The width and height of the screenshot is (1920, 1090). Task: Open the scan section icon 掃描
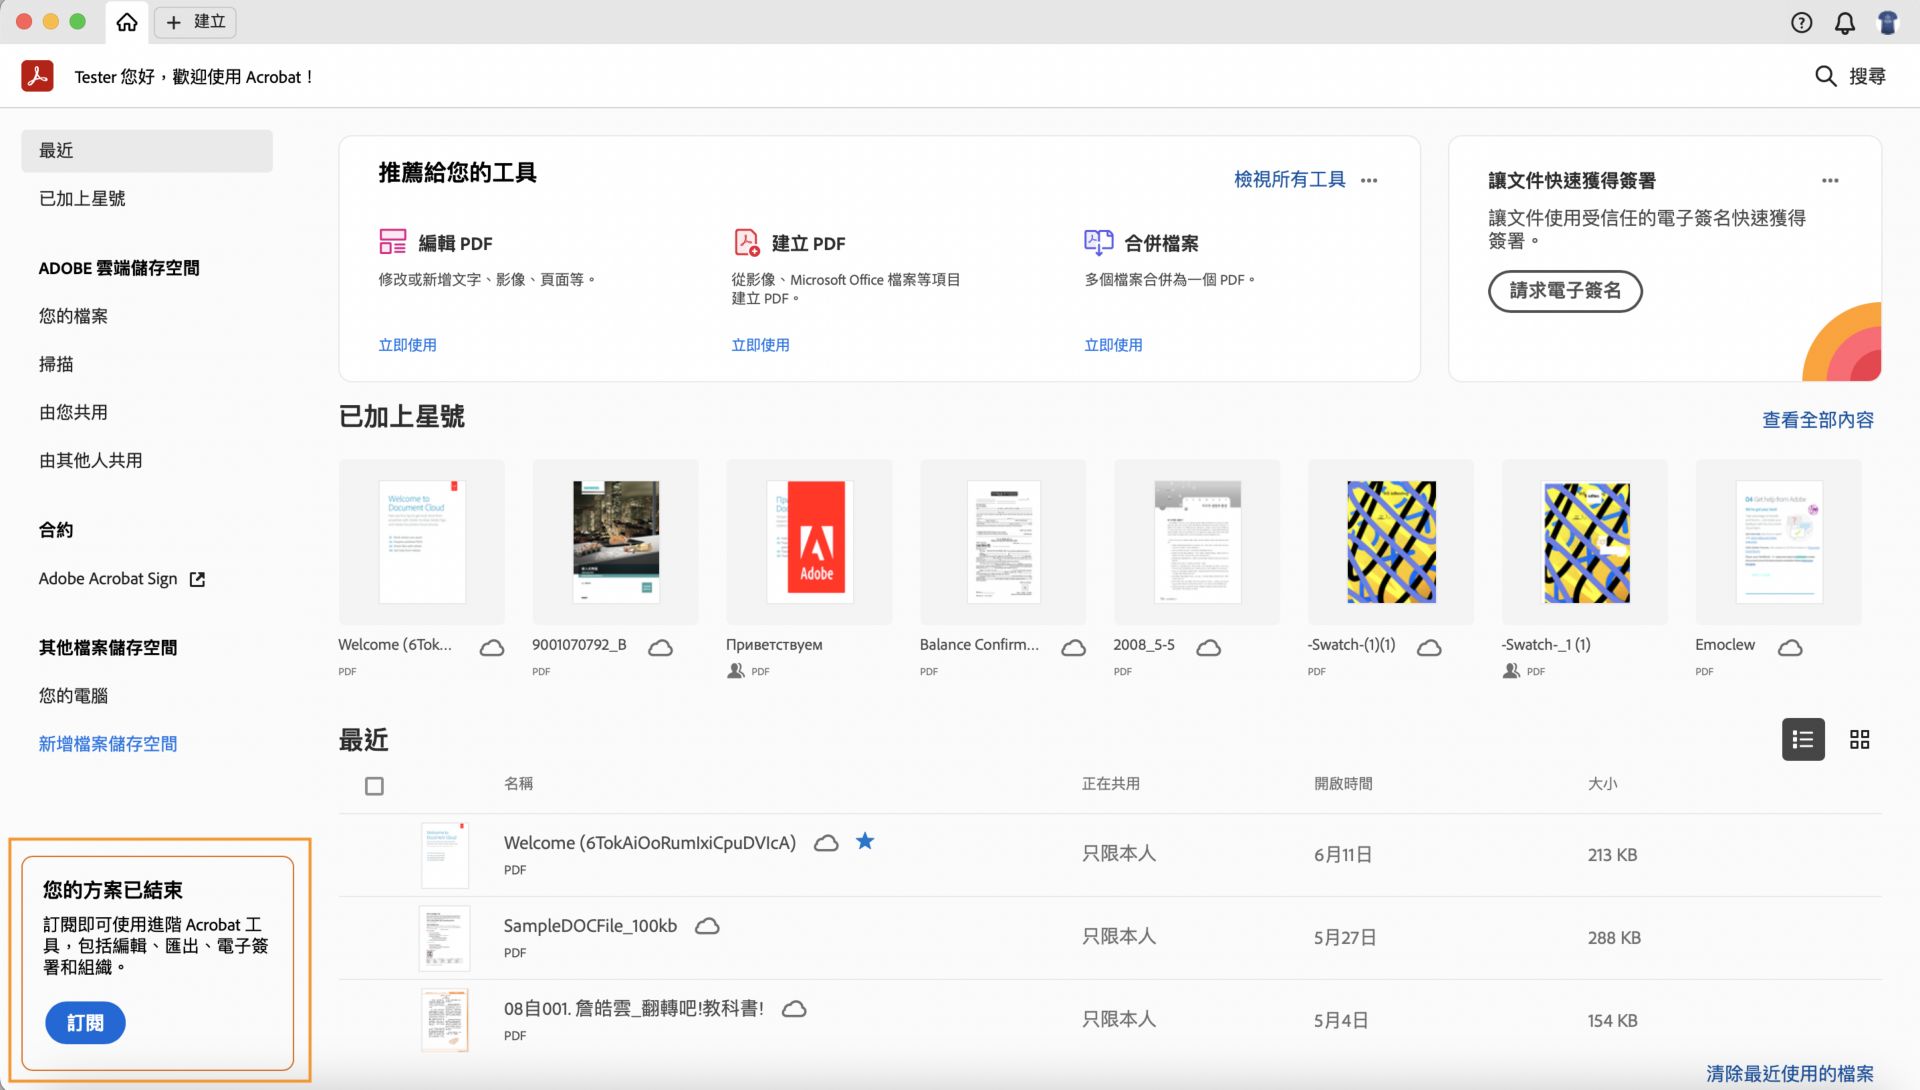click(x=56, y=364)
